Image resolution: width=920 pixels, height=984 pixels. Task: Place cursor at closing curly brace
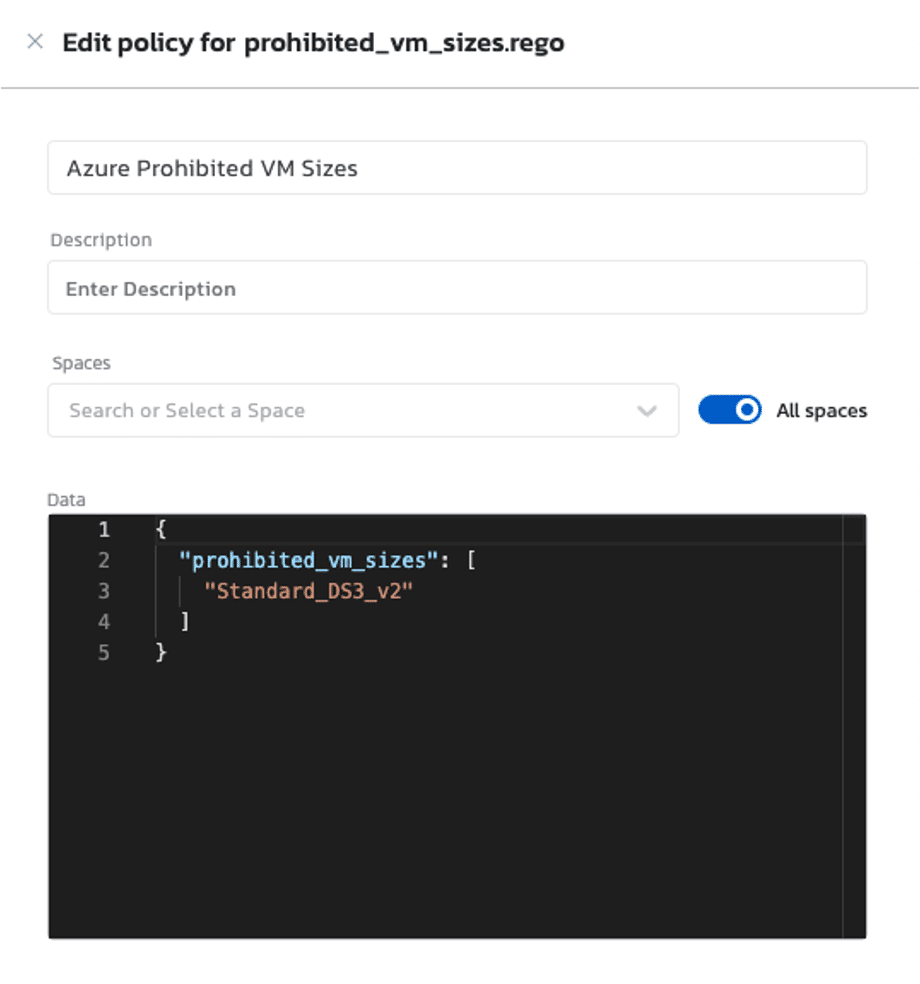point(161,653)
